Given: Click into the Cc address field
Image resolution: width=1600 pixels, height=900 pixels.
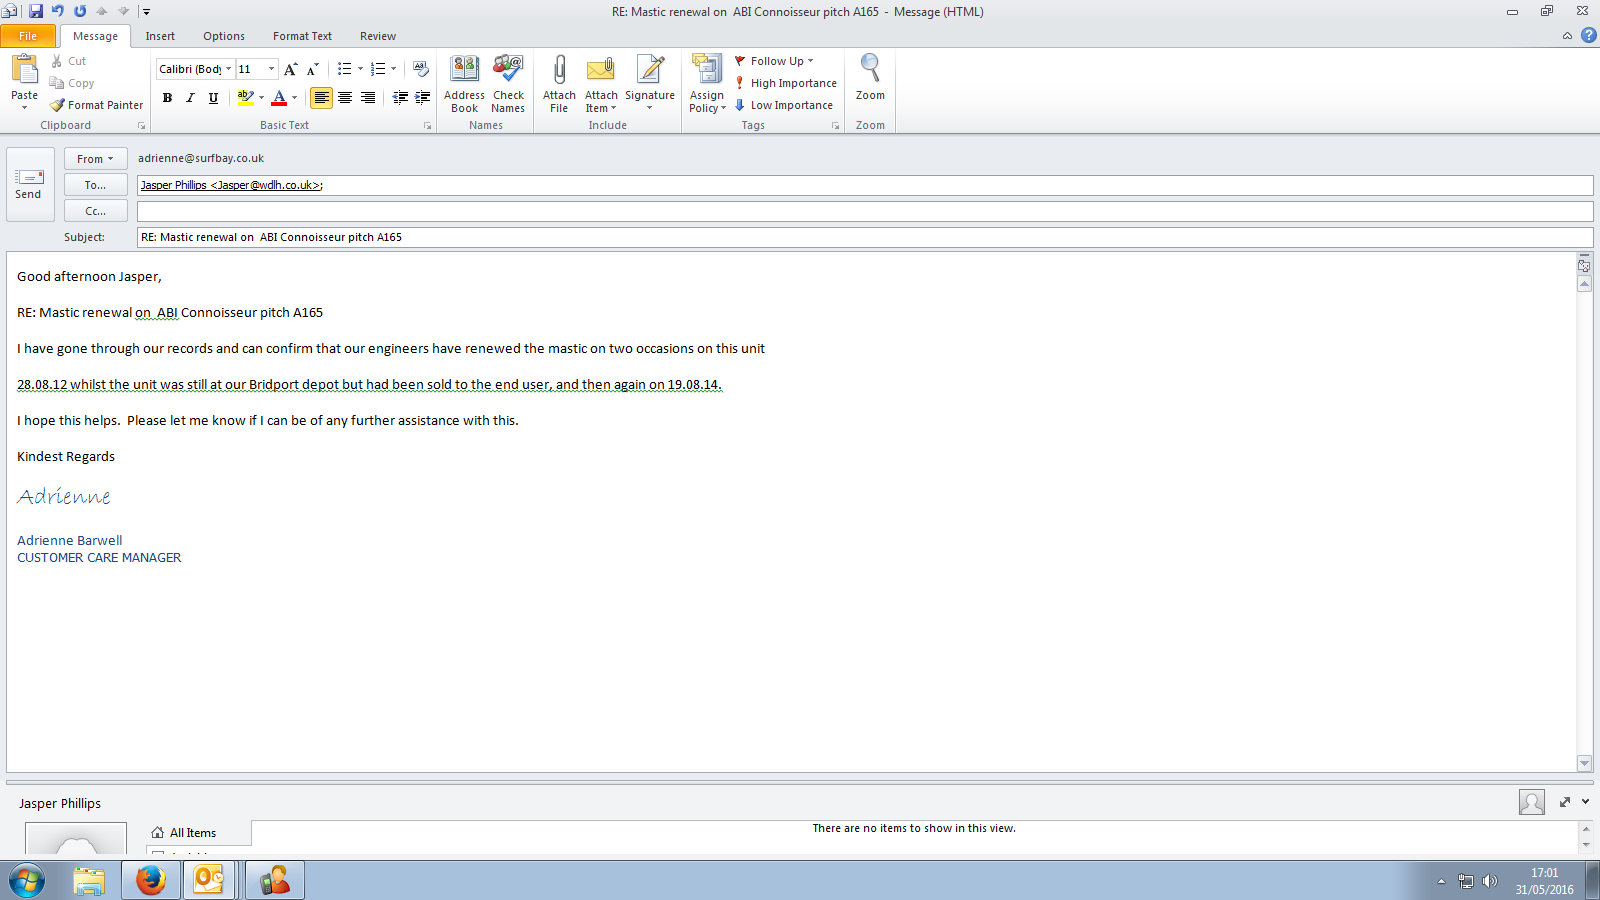Looking at the screenshot, I should click(x=864, y=211).
